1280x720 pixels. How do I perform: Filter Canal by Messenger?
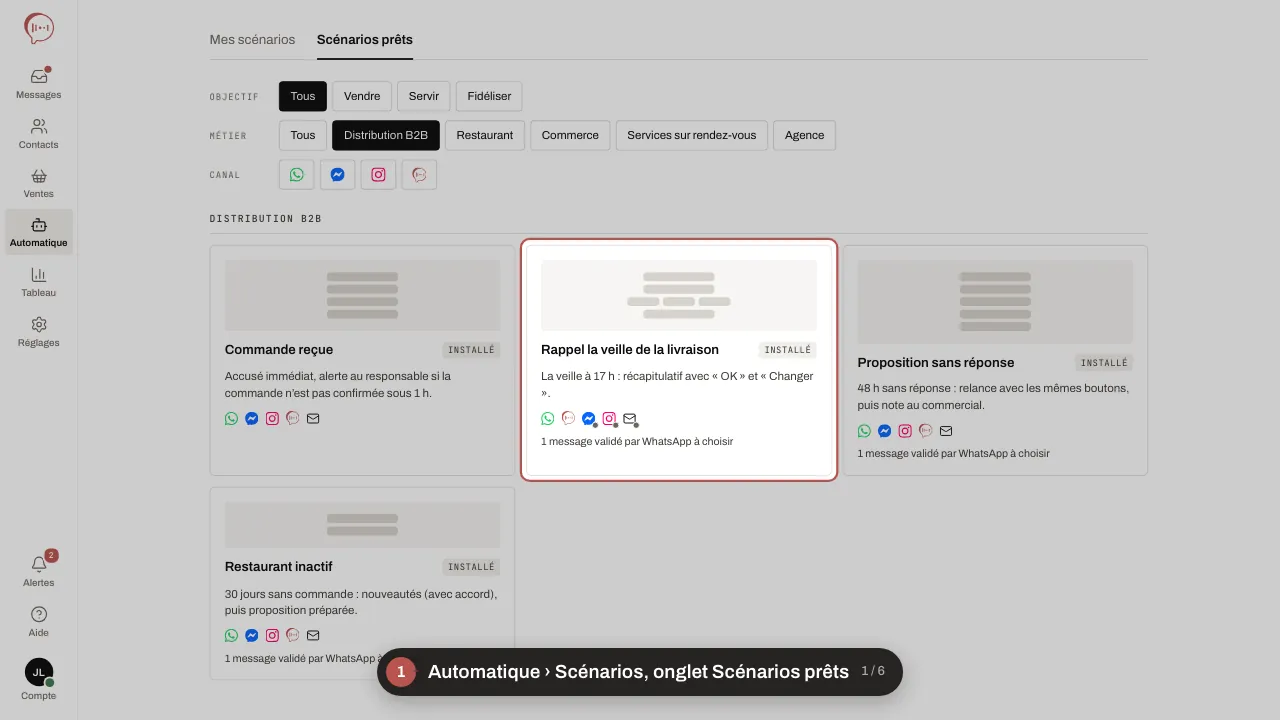(x=338, y=175)
